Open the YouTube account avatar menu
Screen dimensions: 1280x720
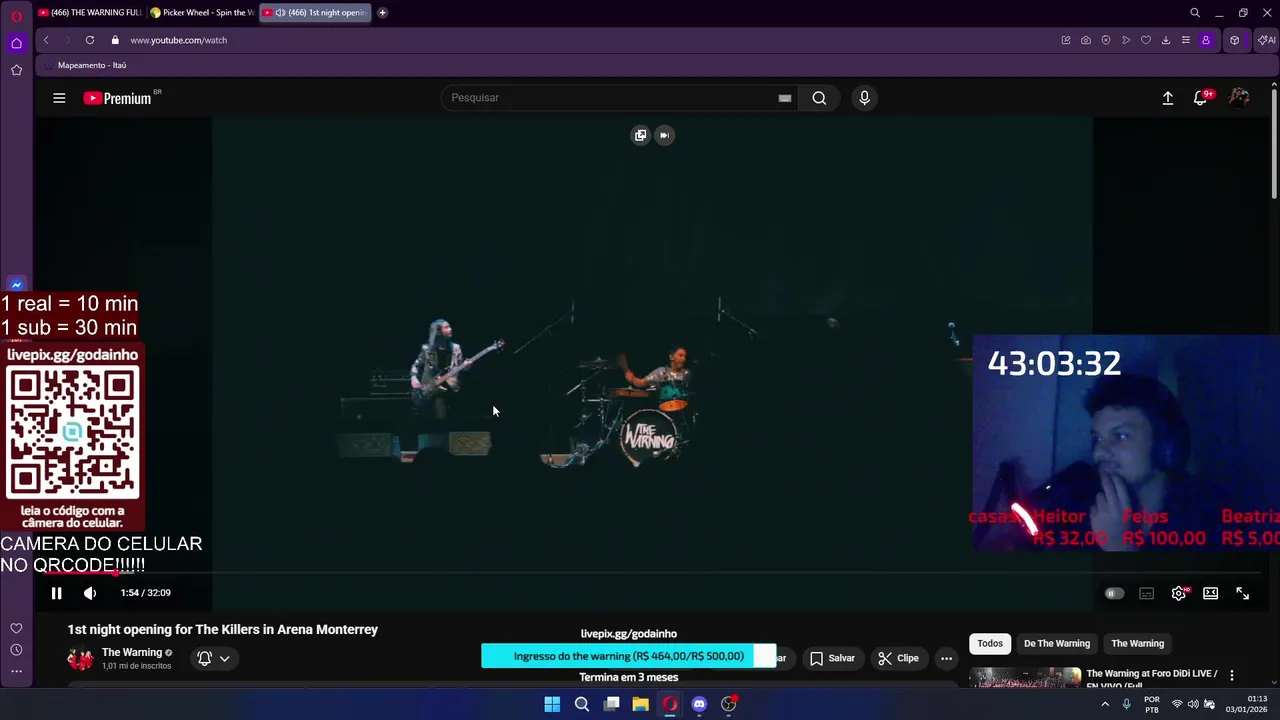click(x=1239, y=98)
